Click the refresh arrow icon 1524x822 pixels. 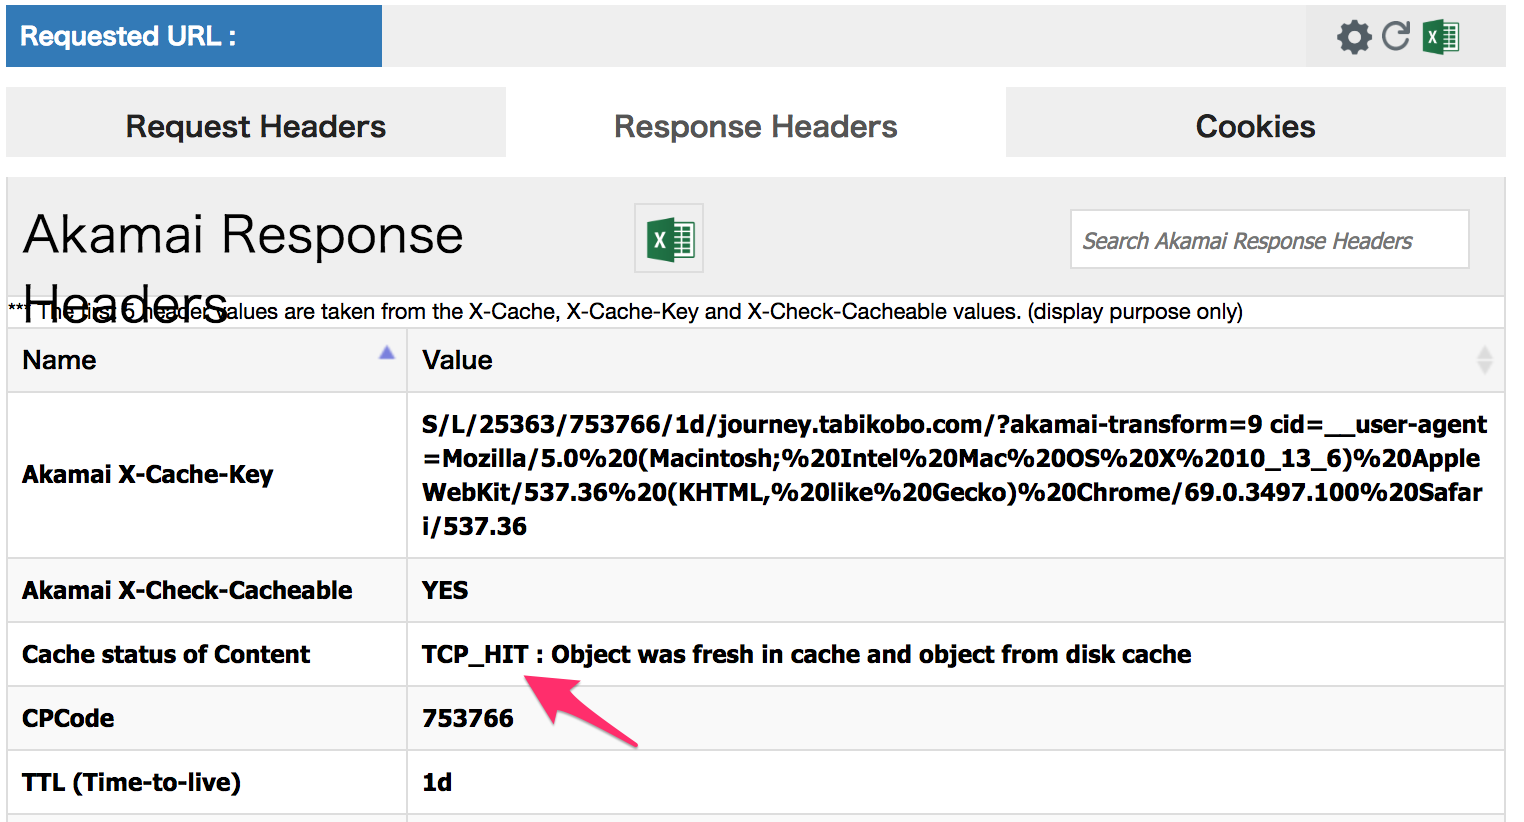[x=1396, y=36]
